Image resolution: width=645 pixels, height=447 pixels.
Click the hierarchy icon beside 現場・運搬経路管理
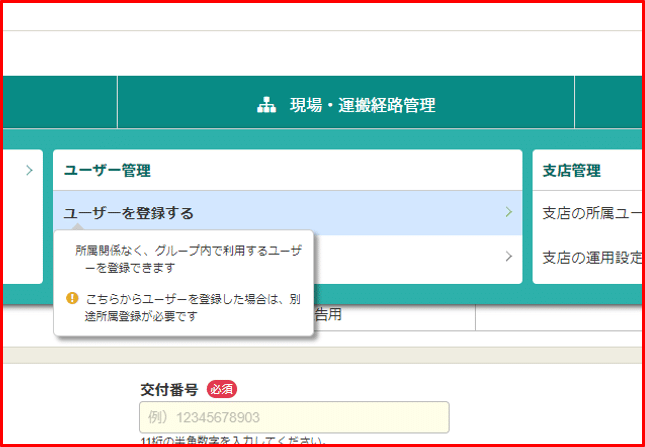click(266, 105)
